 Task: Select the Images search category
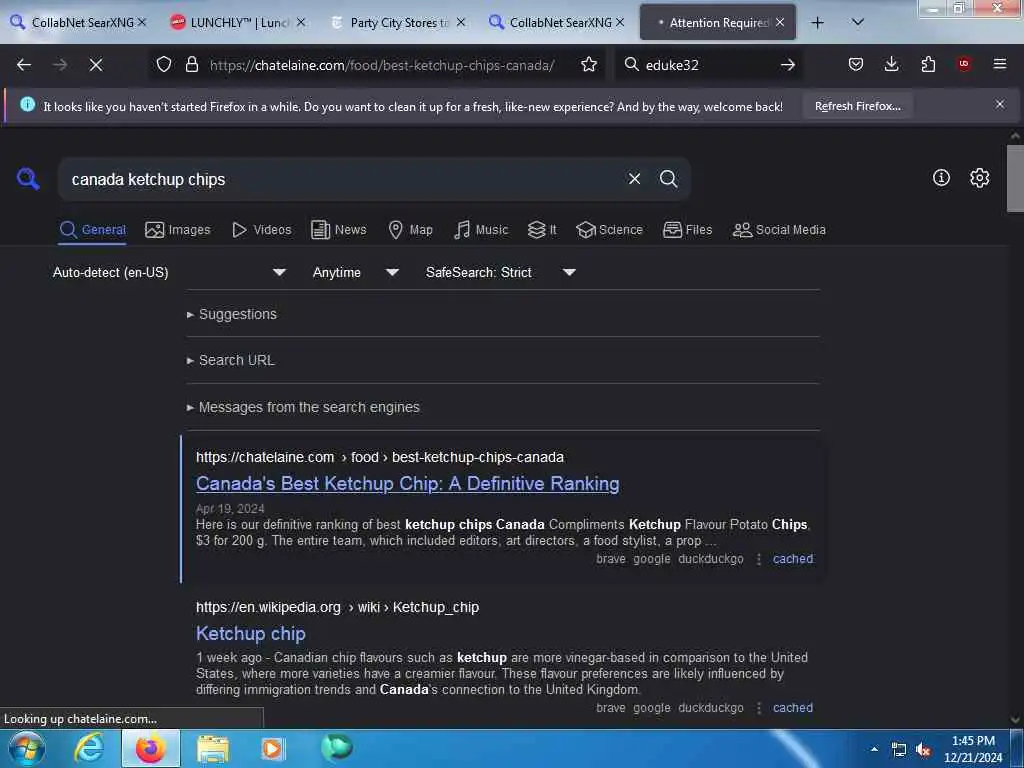pyautogui.click(x=178, y=230)
